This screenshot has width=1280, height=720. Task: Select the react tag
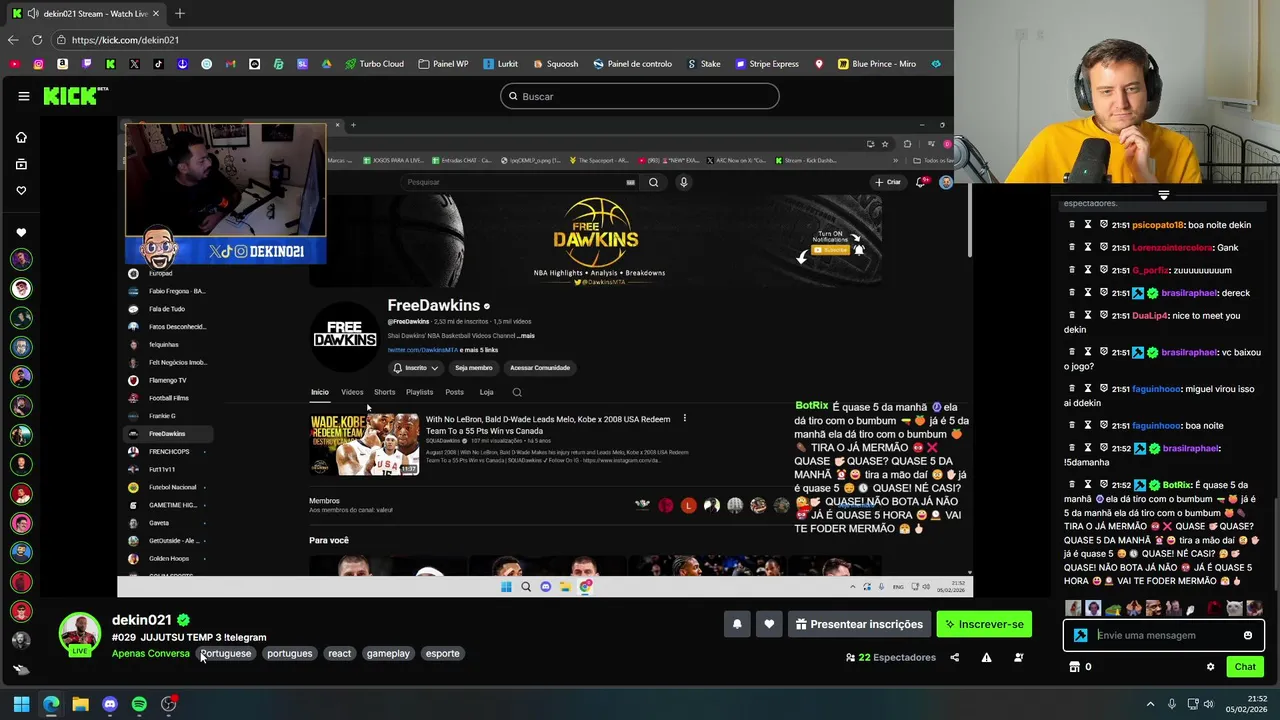click(x=340, y=653)
